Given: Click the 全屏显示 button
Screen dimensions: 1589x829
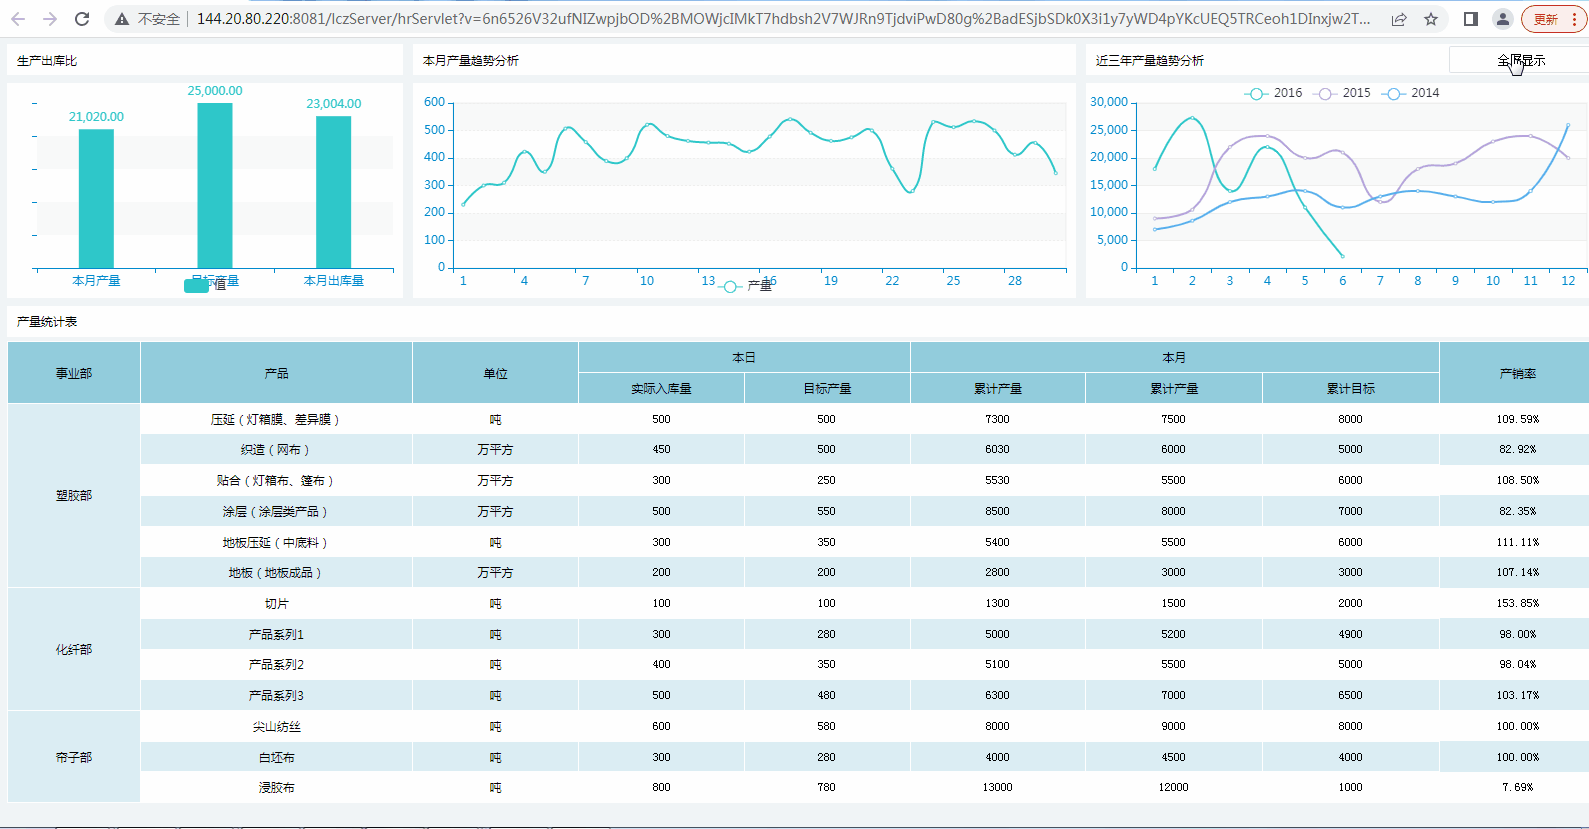Looking at the screenshot, I should (1520, 60).
